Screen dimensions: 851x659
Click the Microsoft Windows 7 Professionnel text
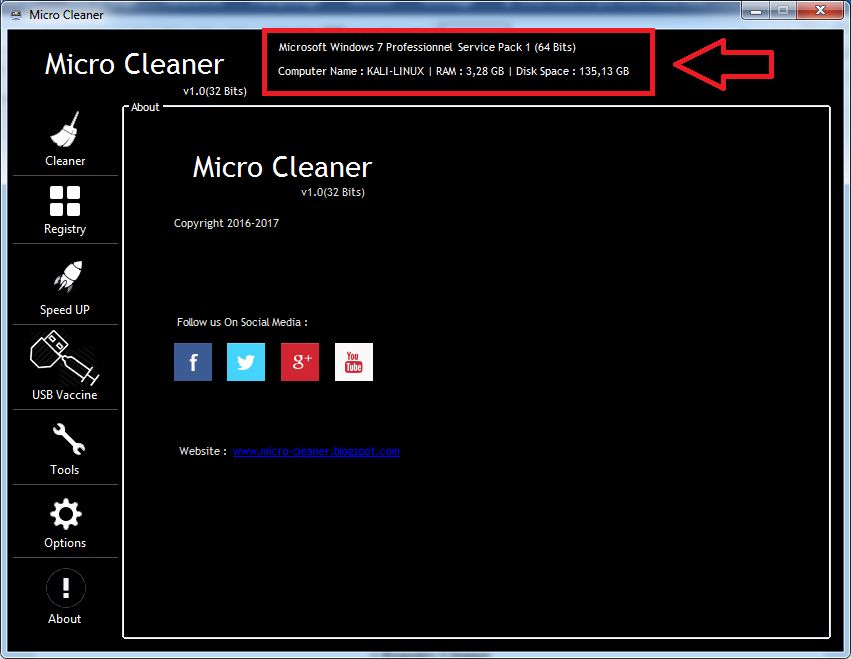coord(365,47)
